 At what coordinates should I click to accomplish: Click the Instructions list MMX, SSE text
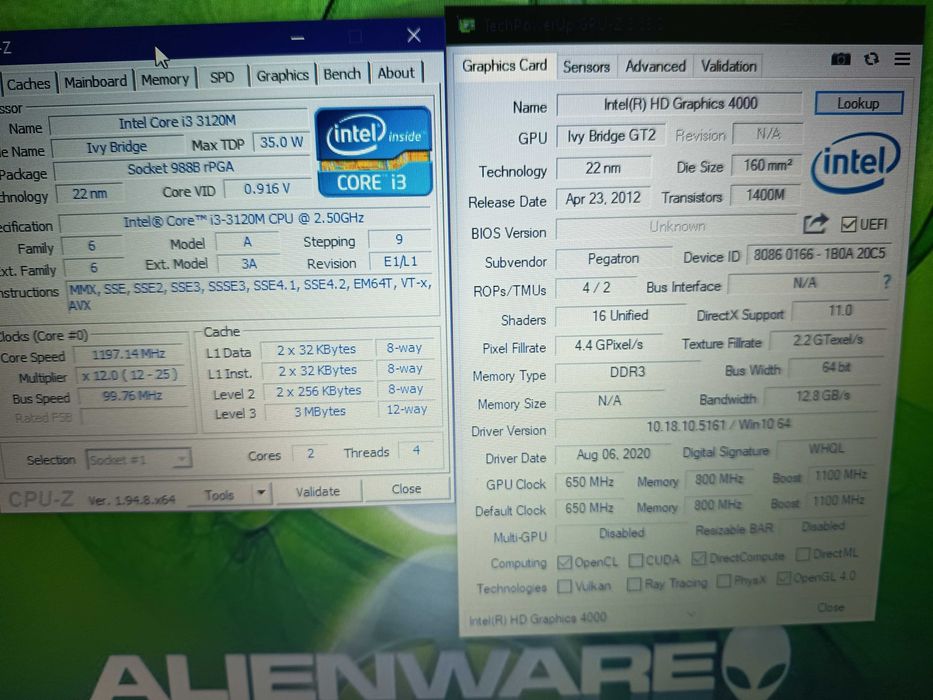coord(250,295)
